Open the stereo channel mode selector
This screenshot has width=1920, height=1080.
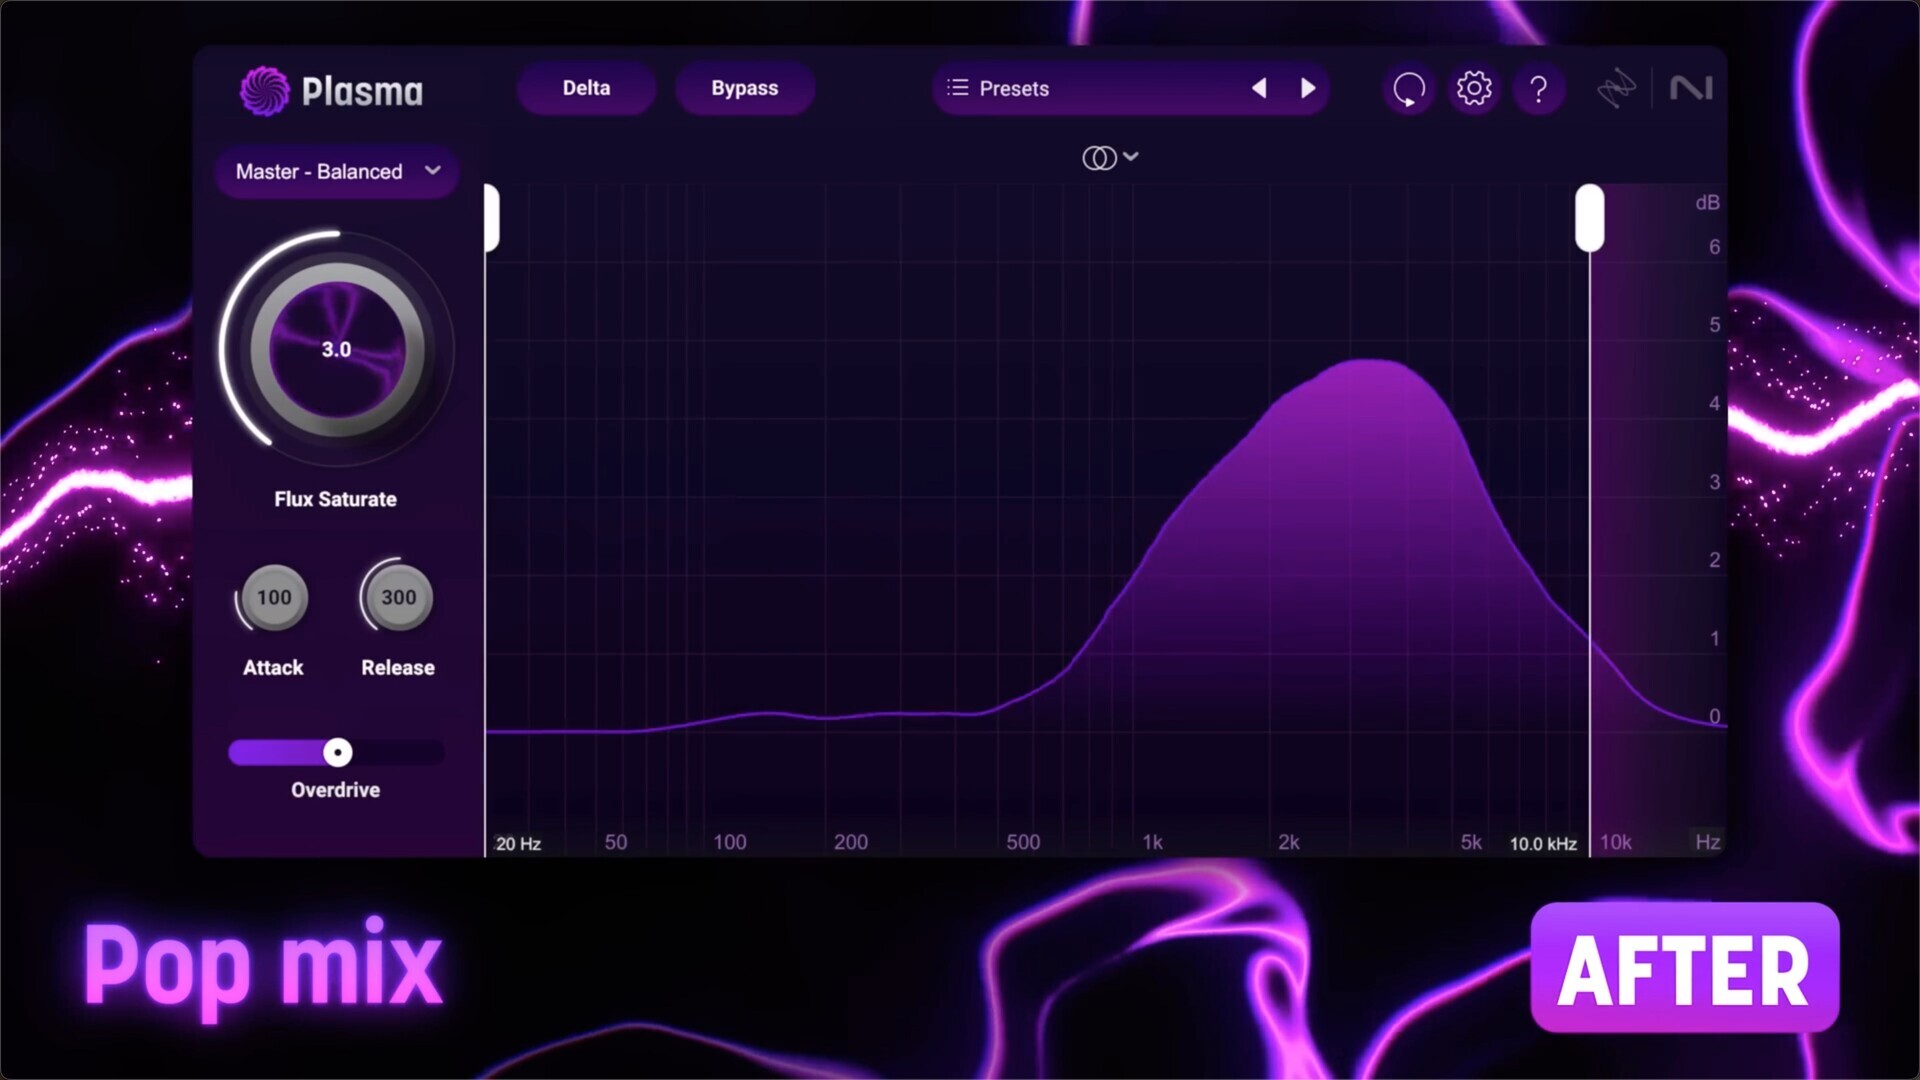(x=1110, y=157)
